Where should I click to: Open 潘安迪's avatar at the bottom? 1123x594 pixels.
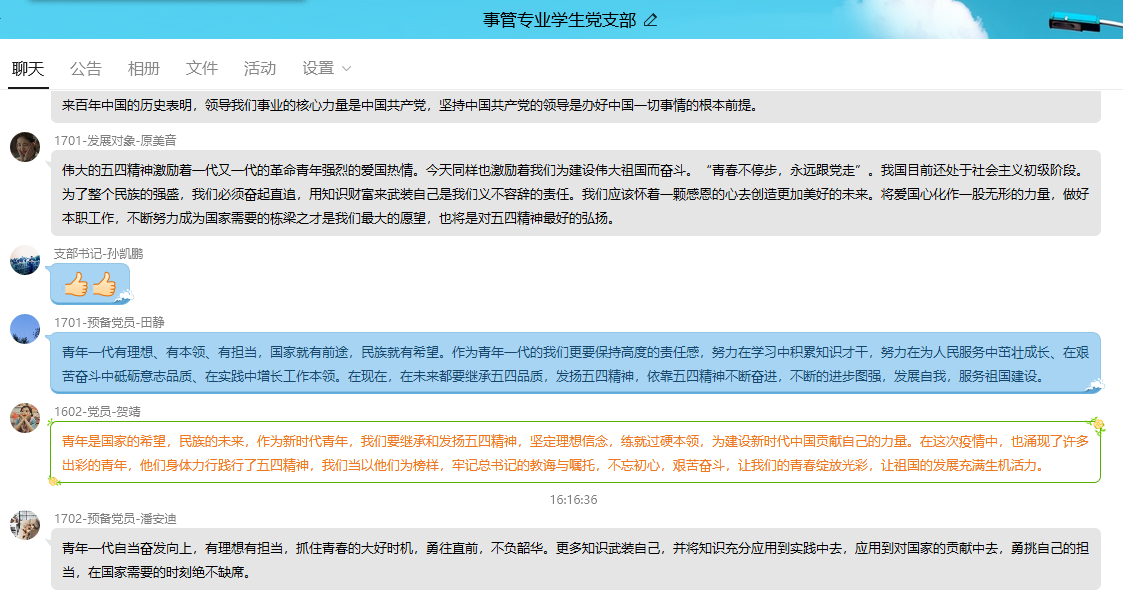(25, 525)
